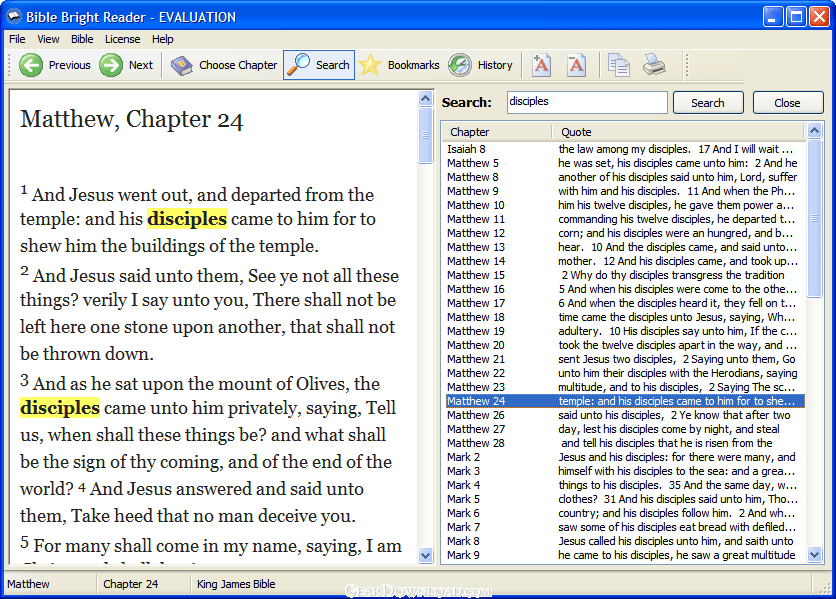Open the Help menu

coord(163,39)
